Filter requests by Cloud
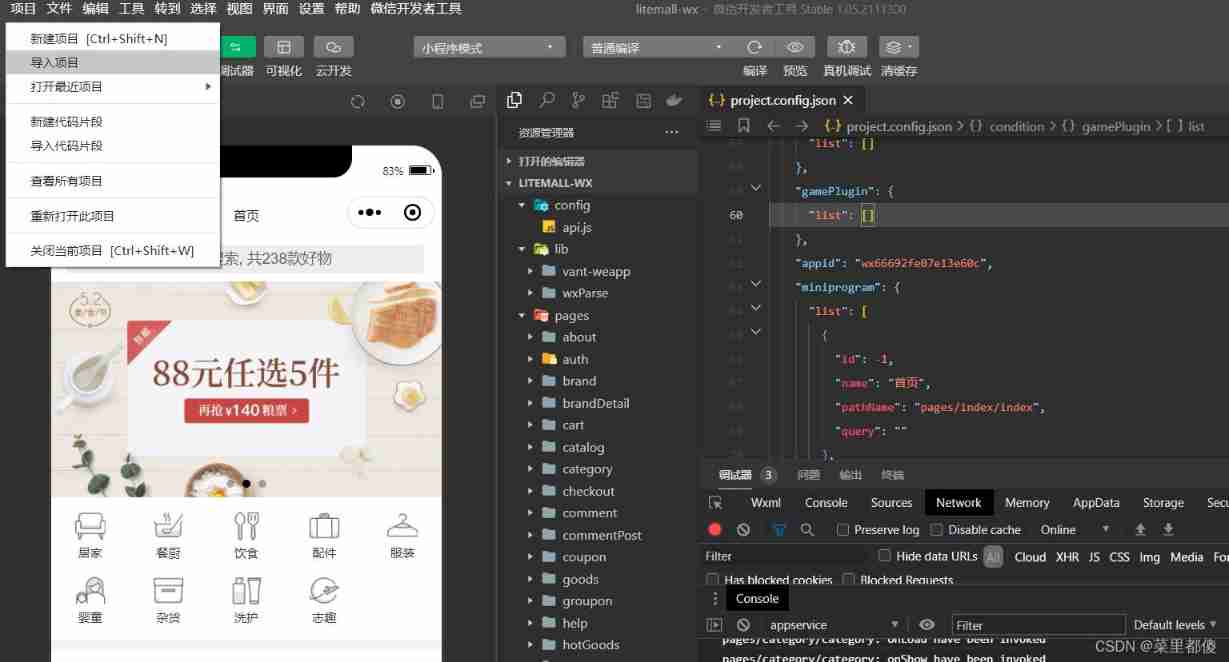 [1030, 557]
